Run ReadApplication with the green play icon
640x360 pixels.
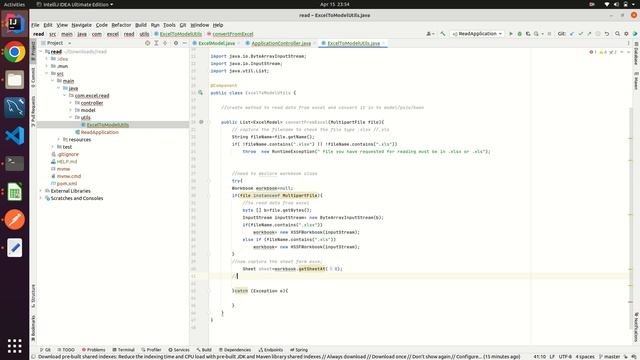[x=511, y=34]
